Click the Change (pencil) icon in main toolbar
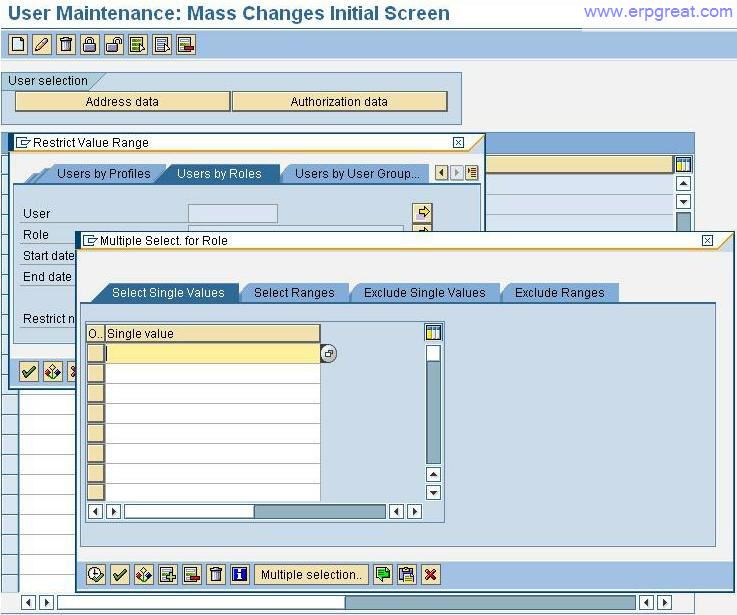737x615 pixels. (x=42, y=45)
